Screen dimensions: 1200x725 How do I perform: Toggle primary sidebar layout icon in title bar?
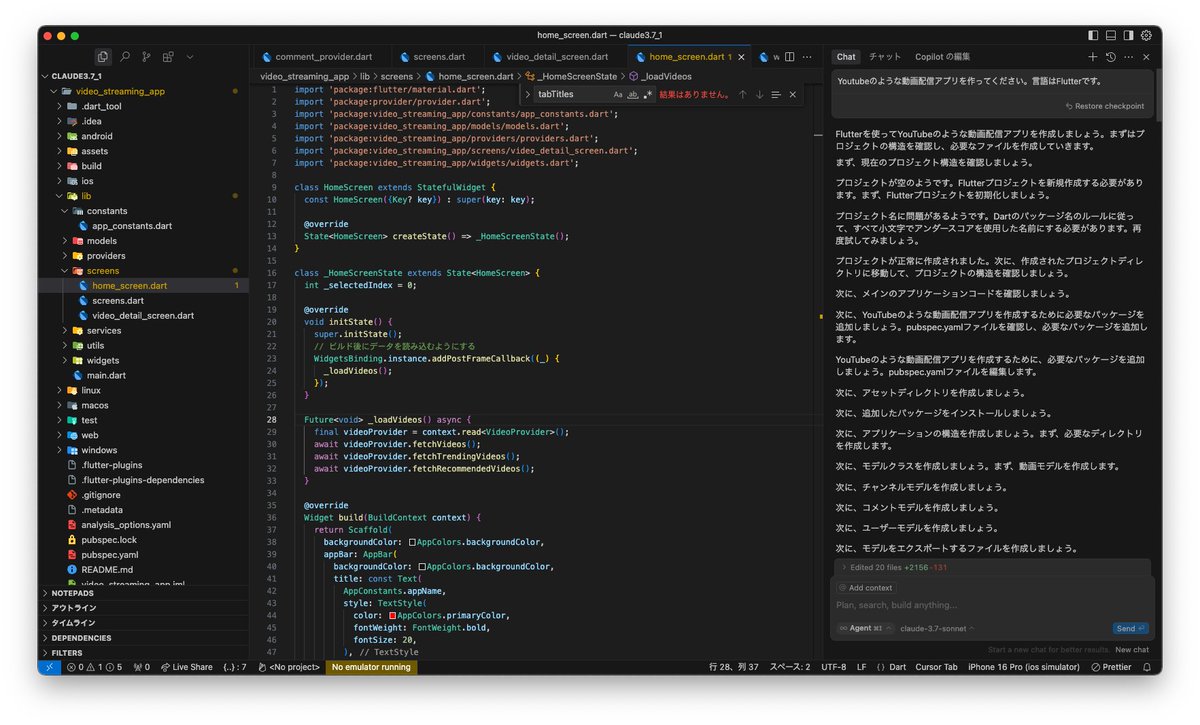[1092, 35]
